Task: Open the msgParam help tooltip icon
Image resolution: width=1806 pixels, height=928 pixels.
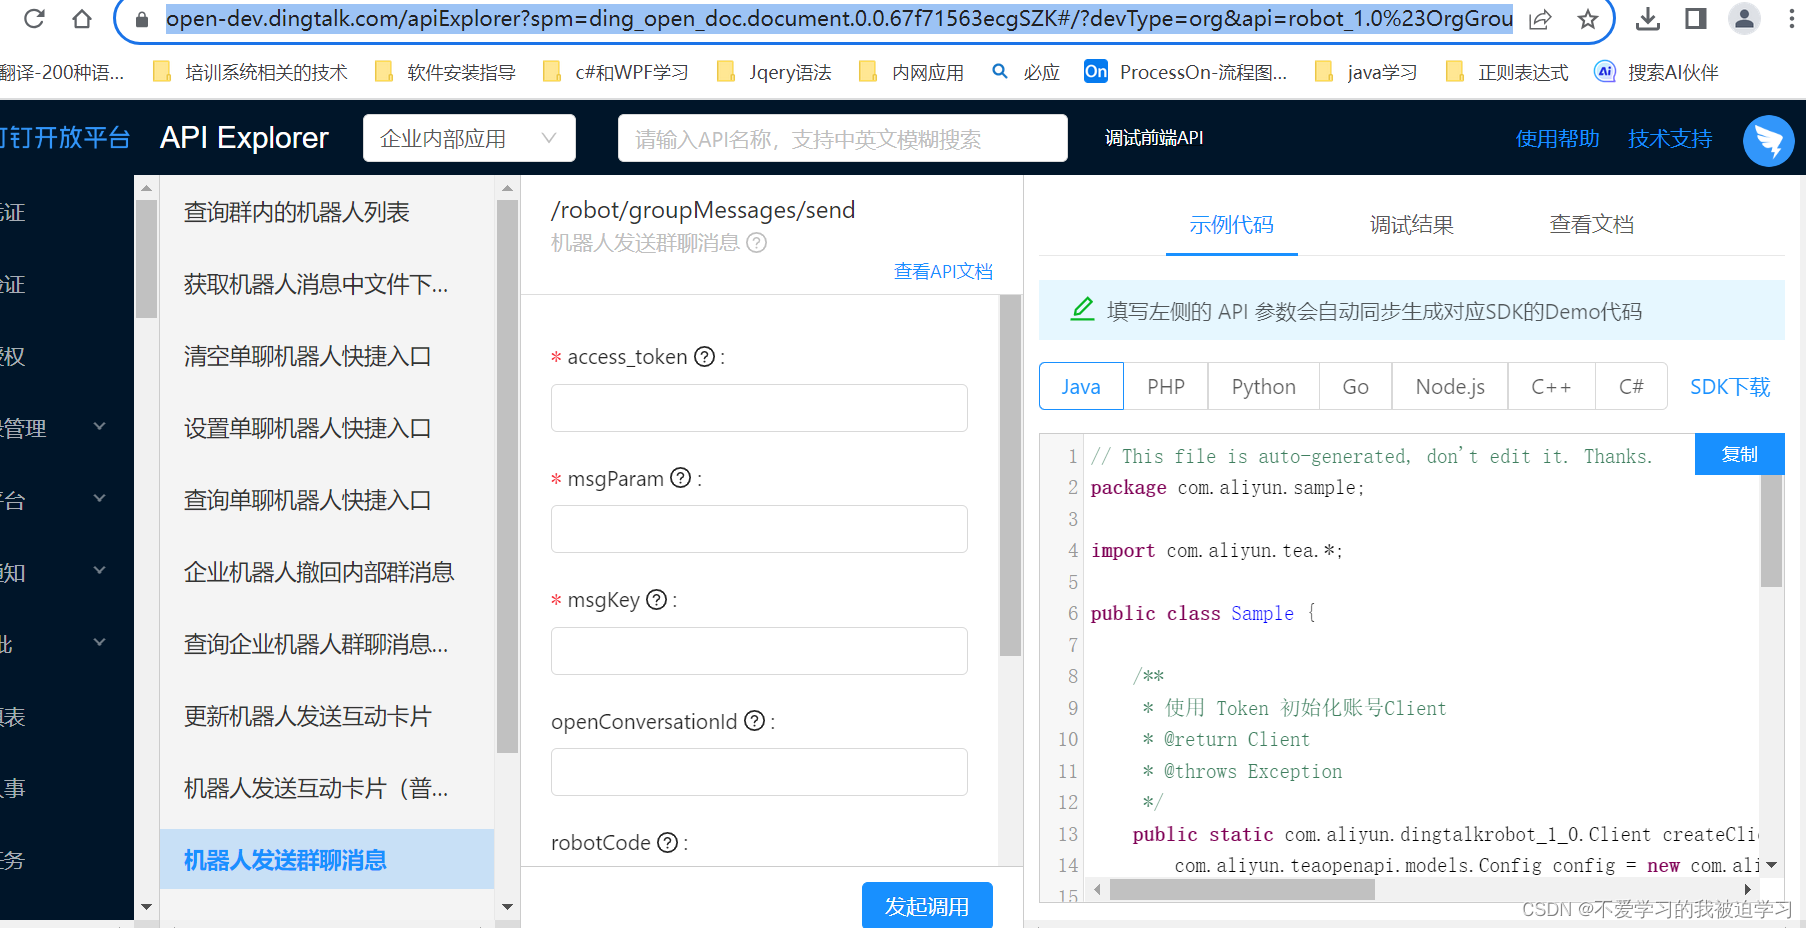Action: coord(681,479)
